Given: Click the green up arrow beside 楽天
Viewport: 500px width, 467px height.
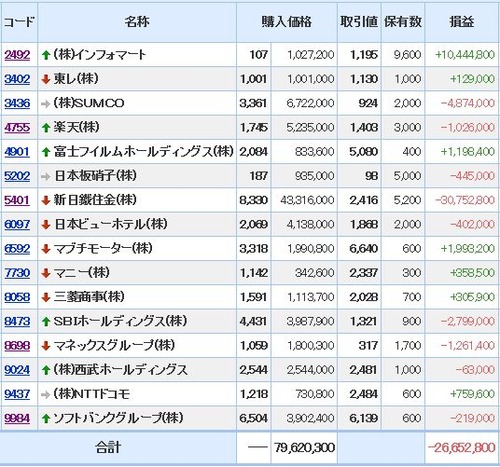Looking at the screenshot, I should pos(46,128).
